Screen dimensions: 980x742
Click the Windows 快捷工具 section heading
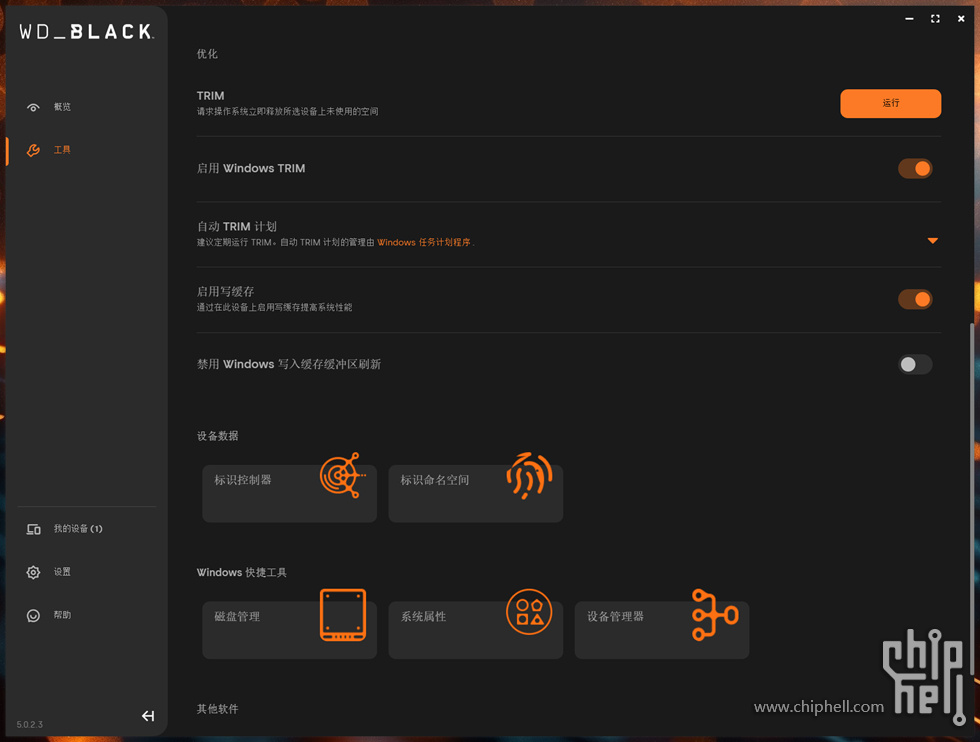pyautogui.click(x=241, y=573)
